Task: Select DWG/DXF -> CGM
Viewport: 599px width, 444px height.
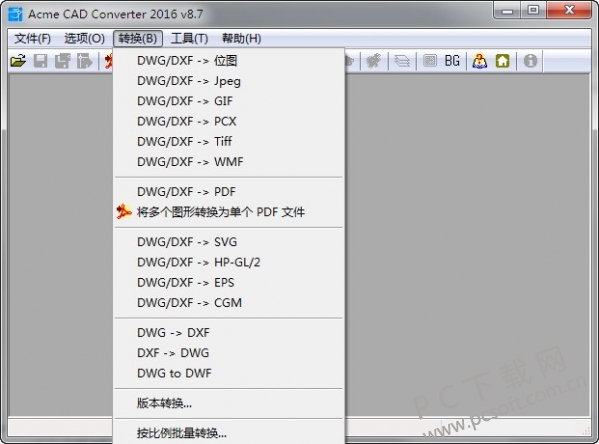Action: coord(229,303)
